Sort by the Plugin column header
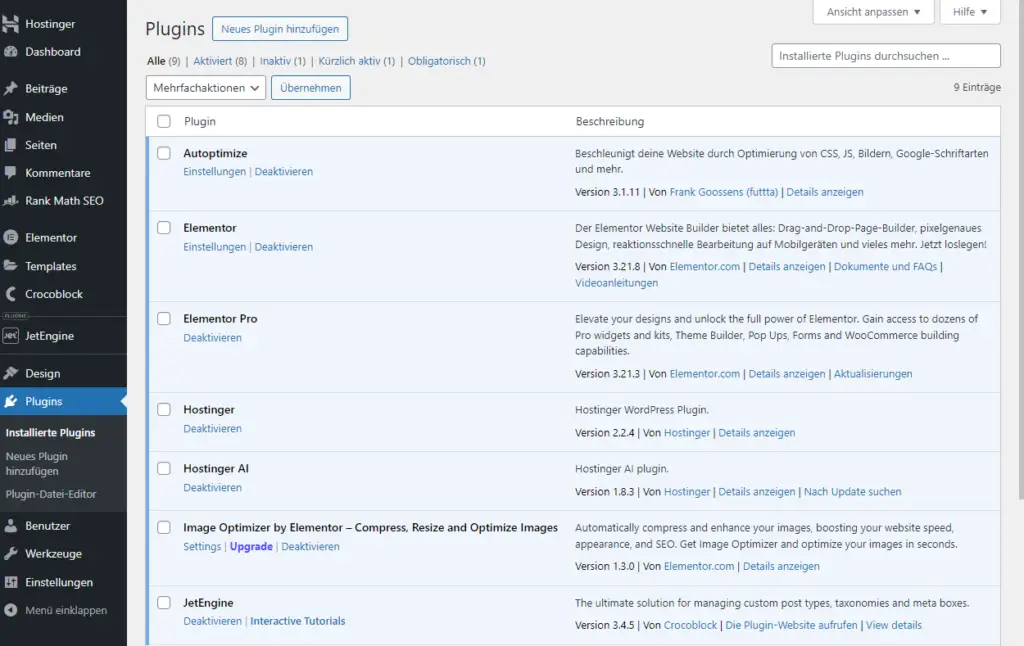 (200, 121)
